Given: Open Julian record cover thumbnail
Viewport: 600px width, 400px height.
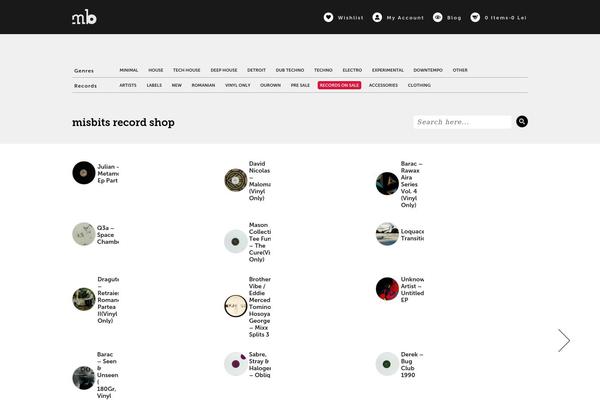Looking at the screenshot, I should click(x=84, y=173).
